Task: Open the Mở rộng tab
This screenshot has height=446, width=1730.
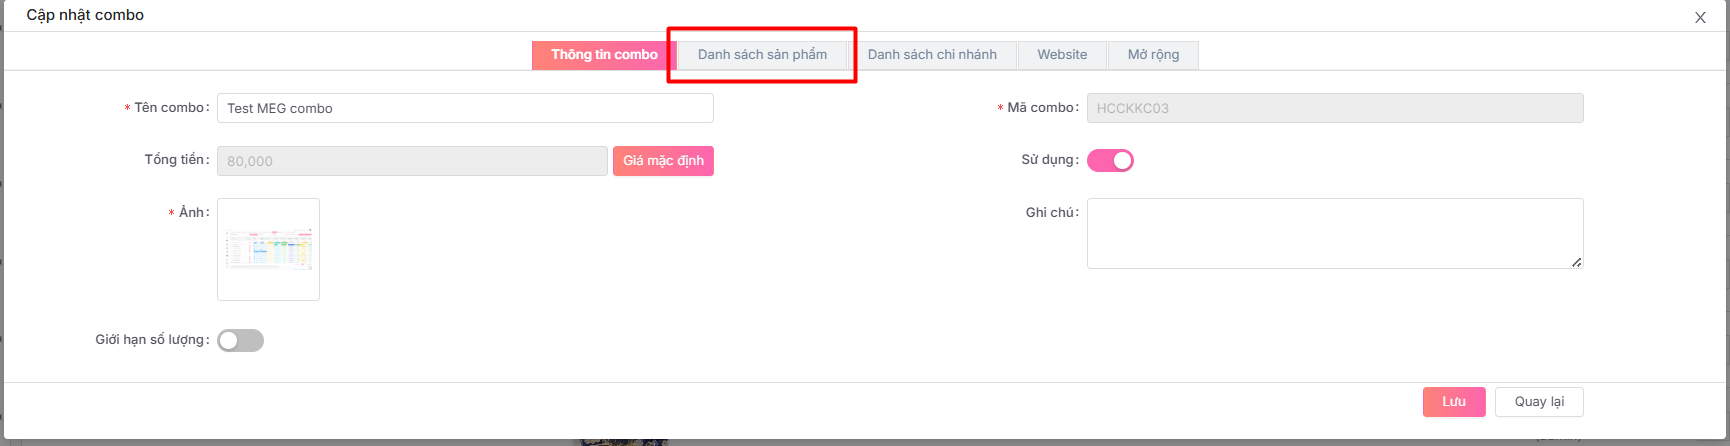Action: (x=1153, y=55)
